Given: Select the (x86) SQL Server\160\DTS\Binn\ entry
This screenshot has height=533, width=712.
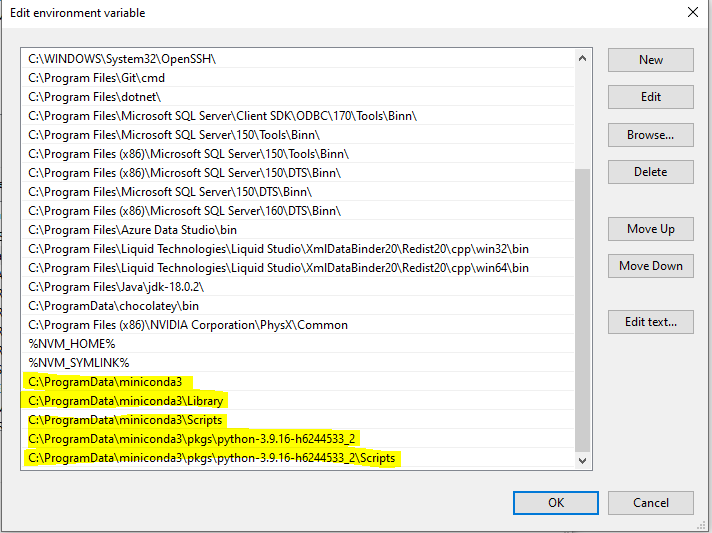Looking at the screenshot, I should click(298, 211).
